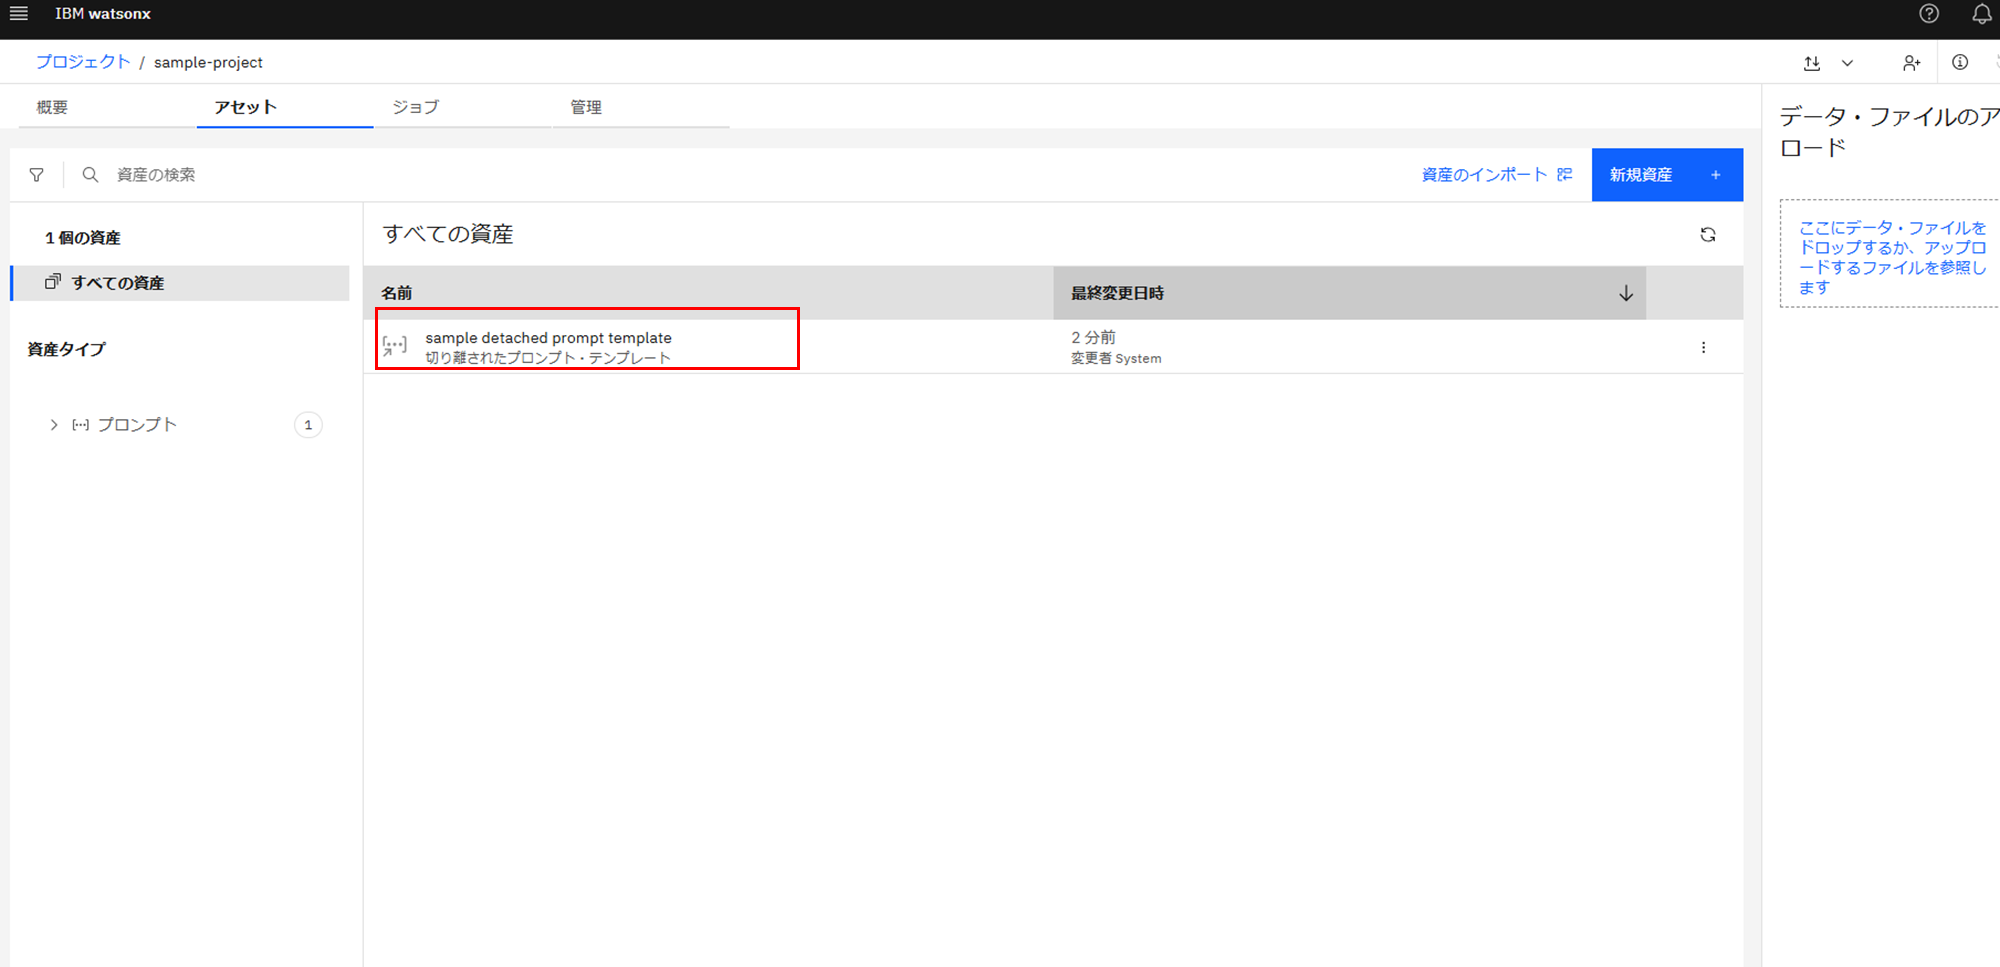The height and width of the screenshot is (967, 2000).
Task: Select すべての資産 in the sidebar
Action: (180, 283)
